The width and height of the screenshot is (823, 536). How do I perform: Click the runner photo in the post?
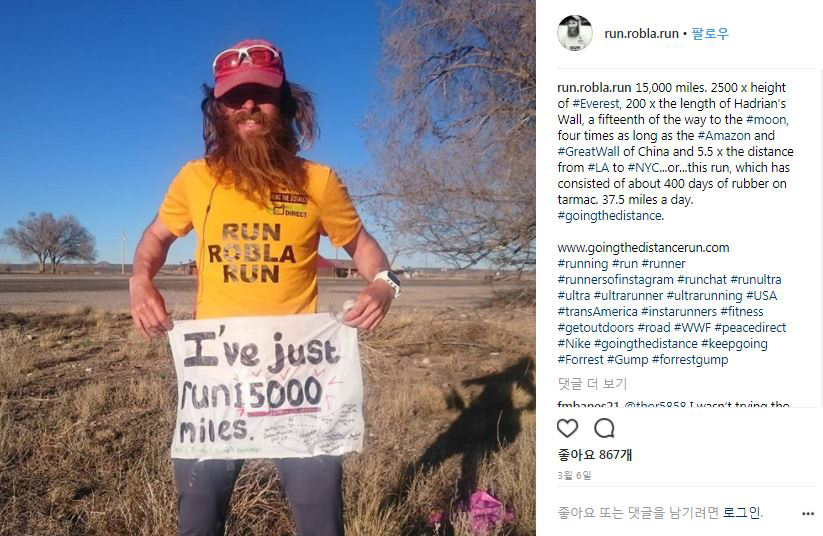[268, 268]
